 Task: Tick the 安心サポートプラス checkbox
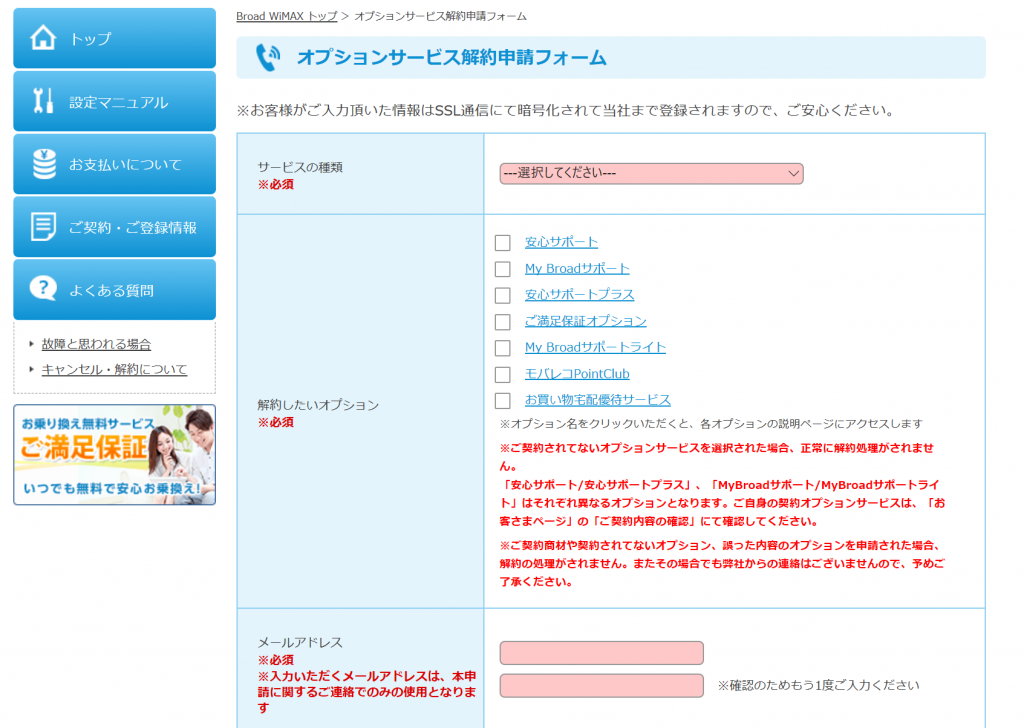pos(502,295)
